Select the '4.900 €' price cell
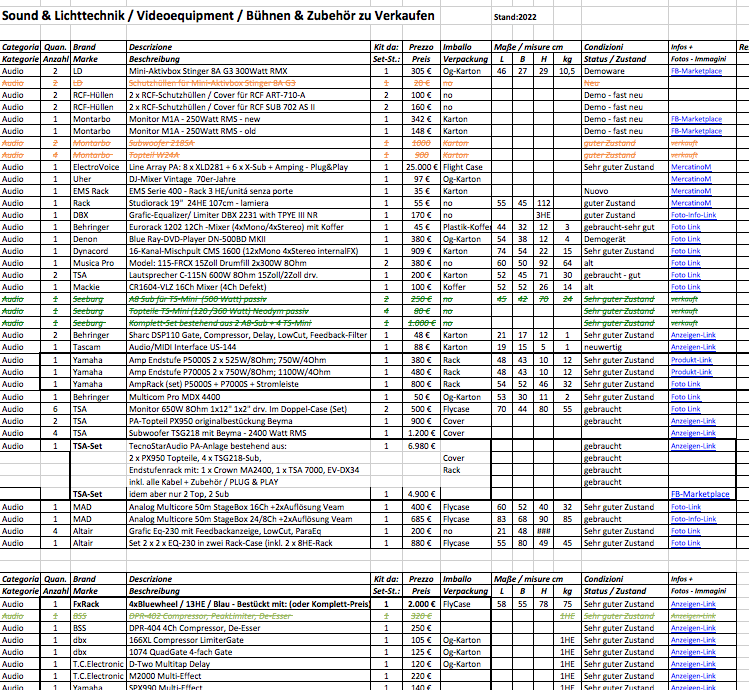 click(x=421, y=494)
